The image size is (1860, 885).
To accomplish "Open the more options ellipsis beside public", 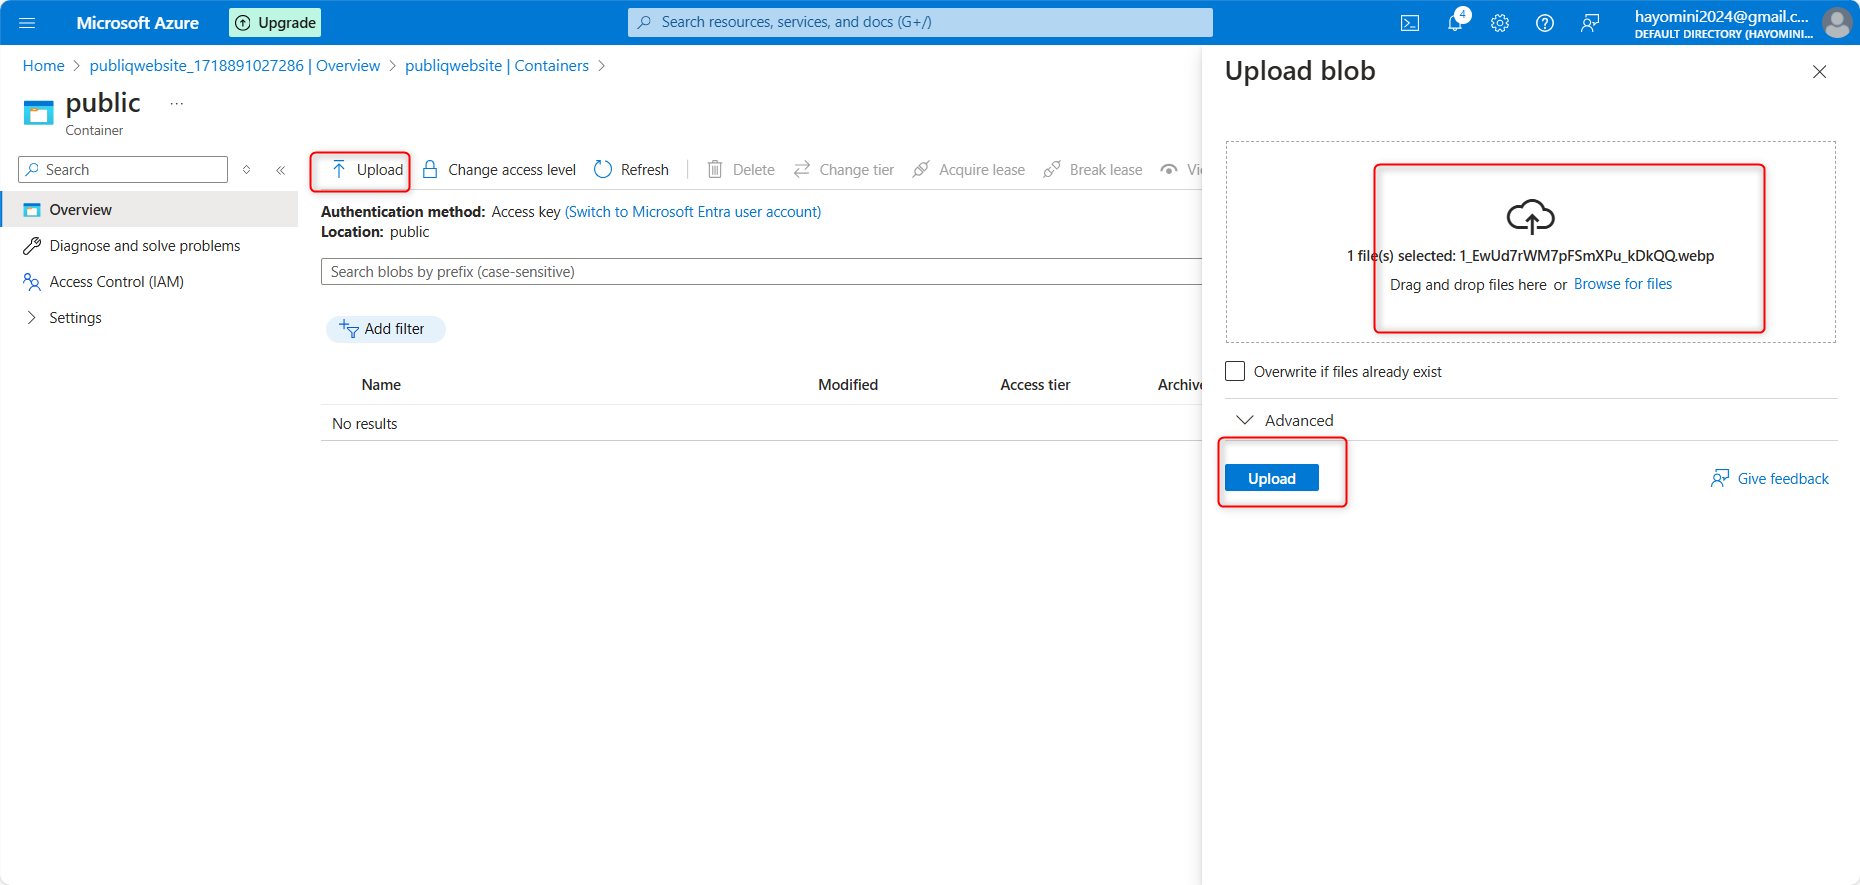I will tap(177, 104).
